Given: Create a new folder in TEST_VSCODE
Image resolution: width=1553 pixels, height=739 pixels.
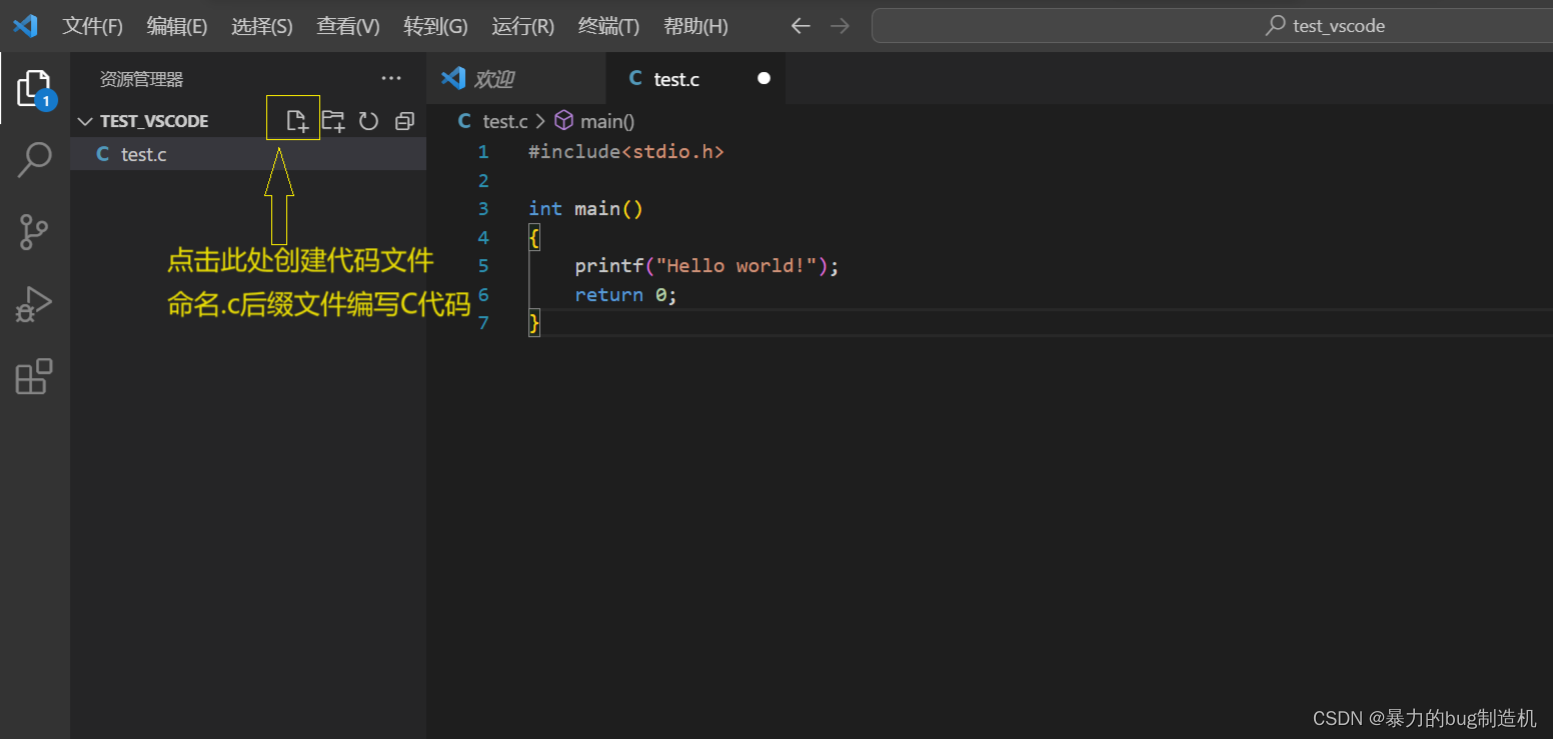Looking at the screenshot, I should coord(333,121).
